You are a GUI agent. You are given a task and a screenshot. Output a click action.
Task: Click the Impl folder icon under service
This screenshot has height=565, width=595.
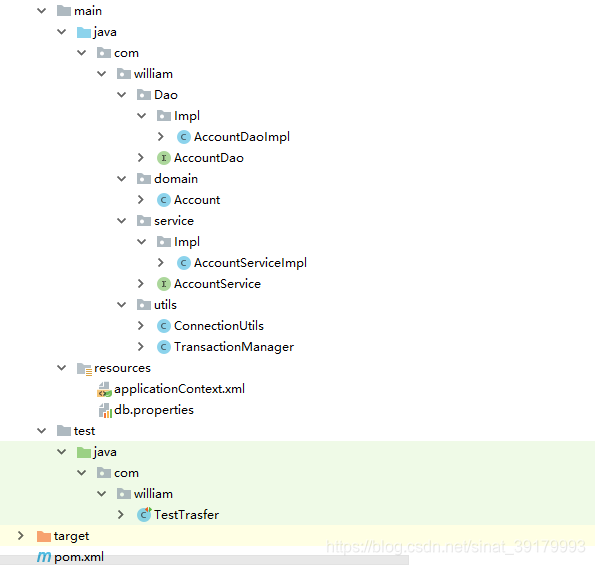click(164, 241)
